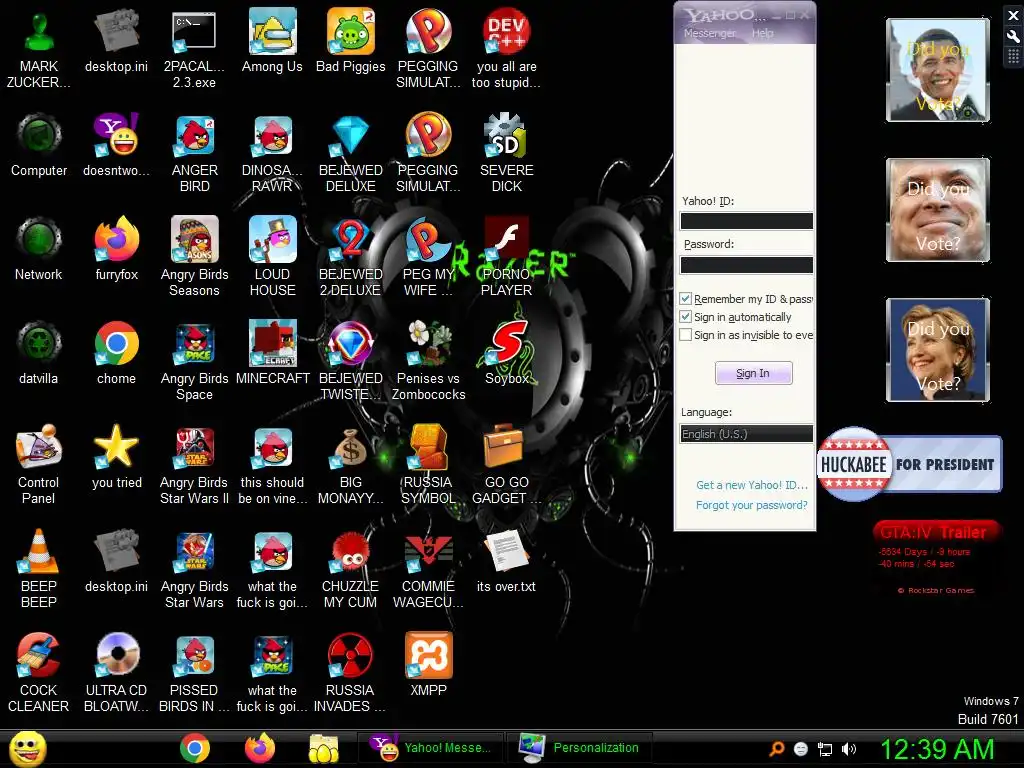The height and width of the screenshot is (768, 1024).
Task: Open gadget options wrench icon
Action: tap(1013, 36)
